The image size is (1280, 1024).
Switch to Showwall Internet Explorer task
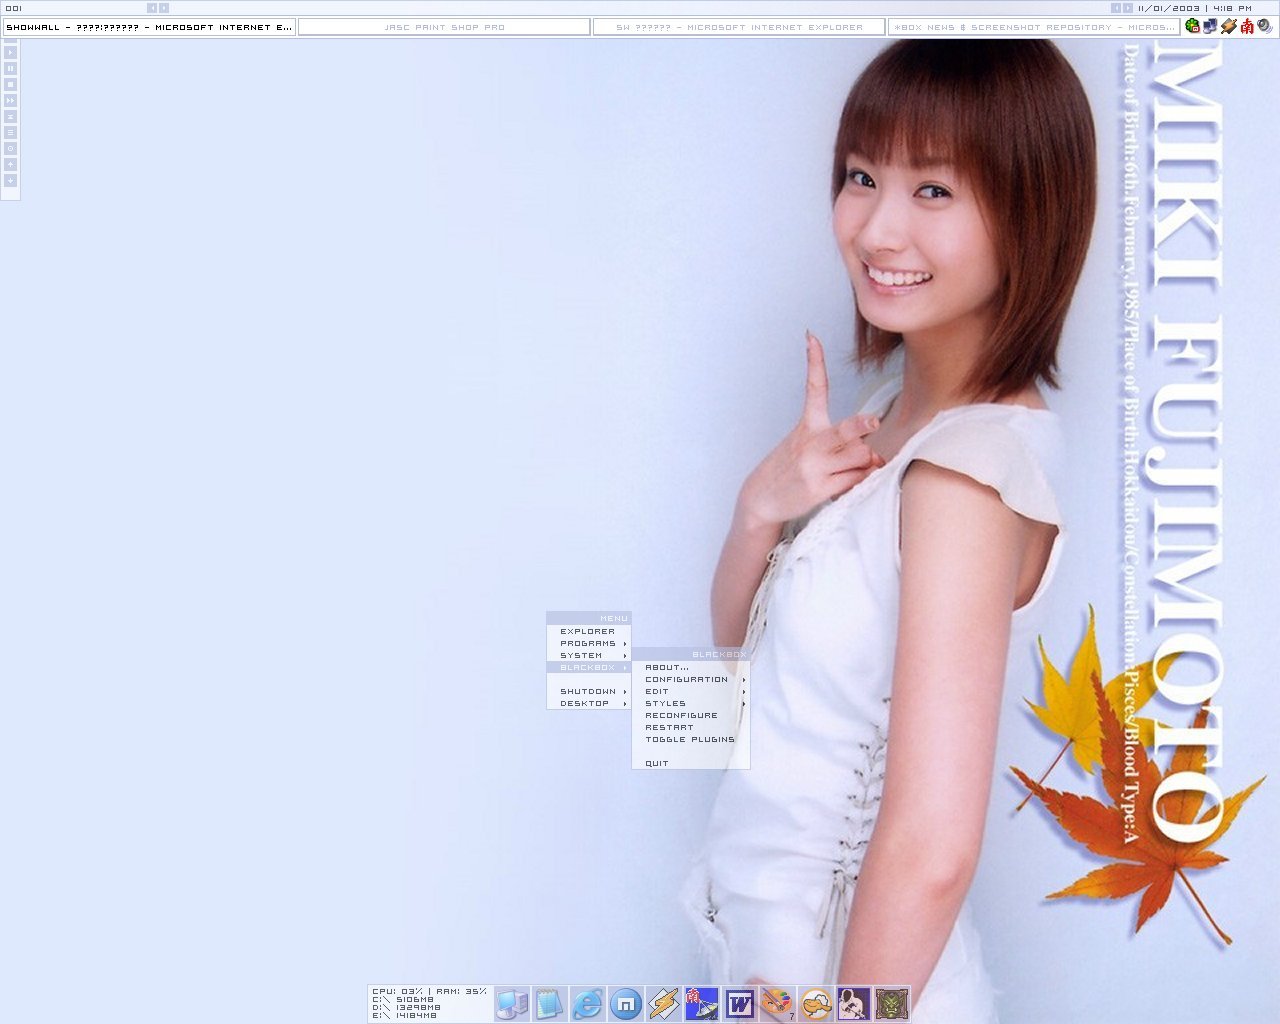point(149,27)
